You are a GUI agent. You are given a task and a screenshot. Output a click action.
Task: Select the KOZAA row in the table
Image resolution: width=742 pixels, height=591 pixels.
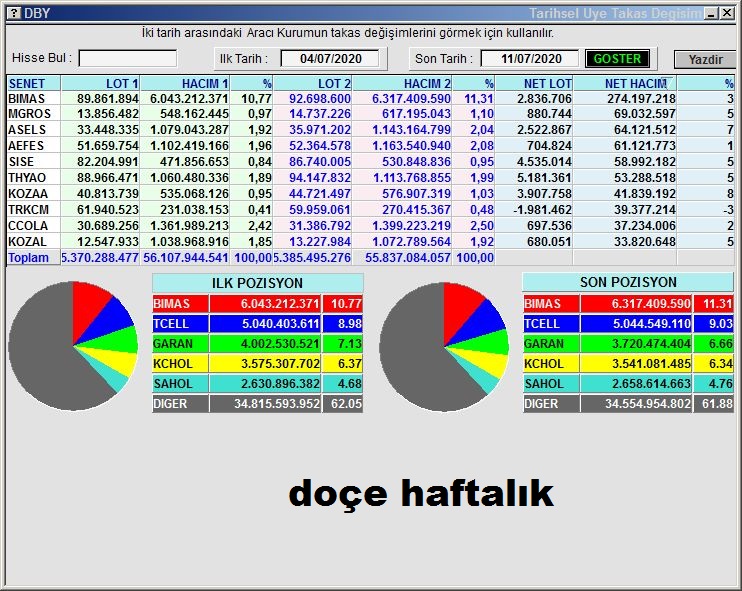tap(371, 194)
